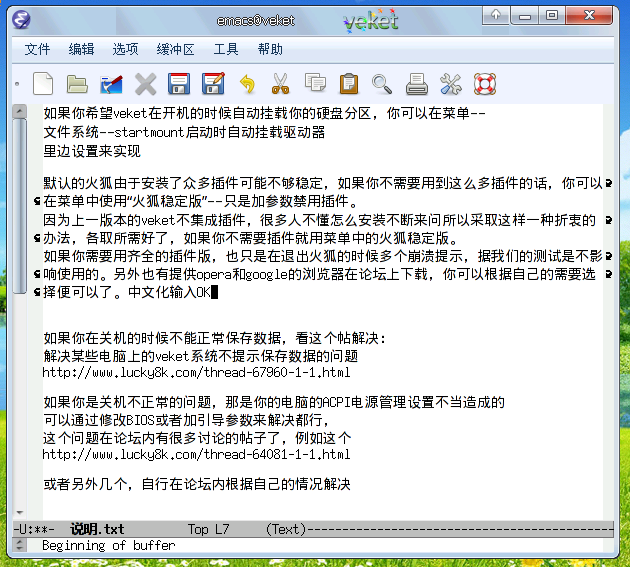This screenshot has height=567, width=630.
Task: Close the emacs window
Action: [589, 15]
